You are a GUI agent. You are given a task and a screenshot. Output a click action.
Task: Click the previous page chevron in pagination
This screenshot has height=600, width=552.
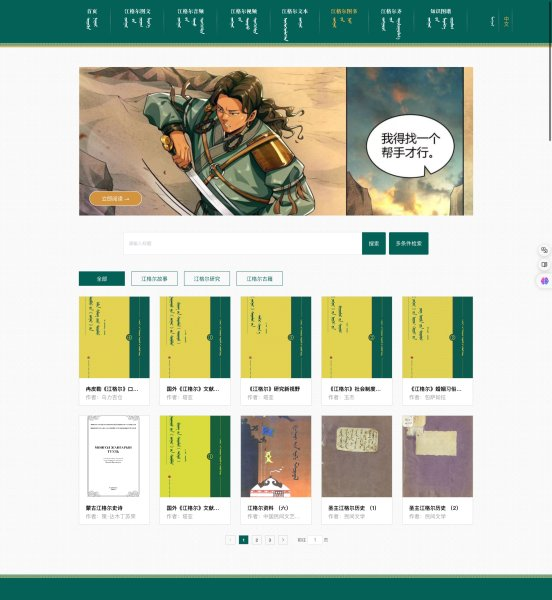point(230,540)
